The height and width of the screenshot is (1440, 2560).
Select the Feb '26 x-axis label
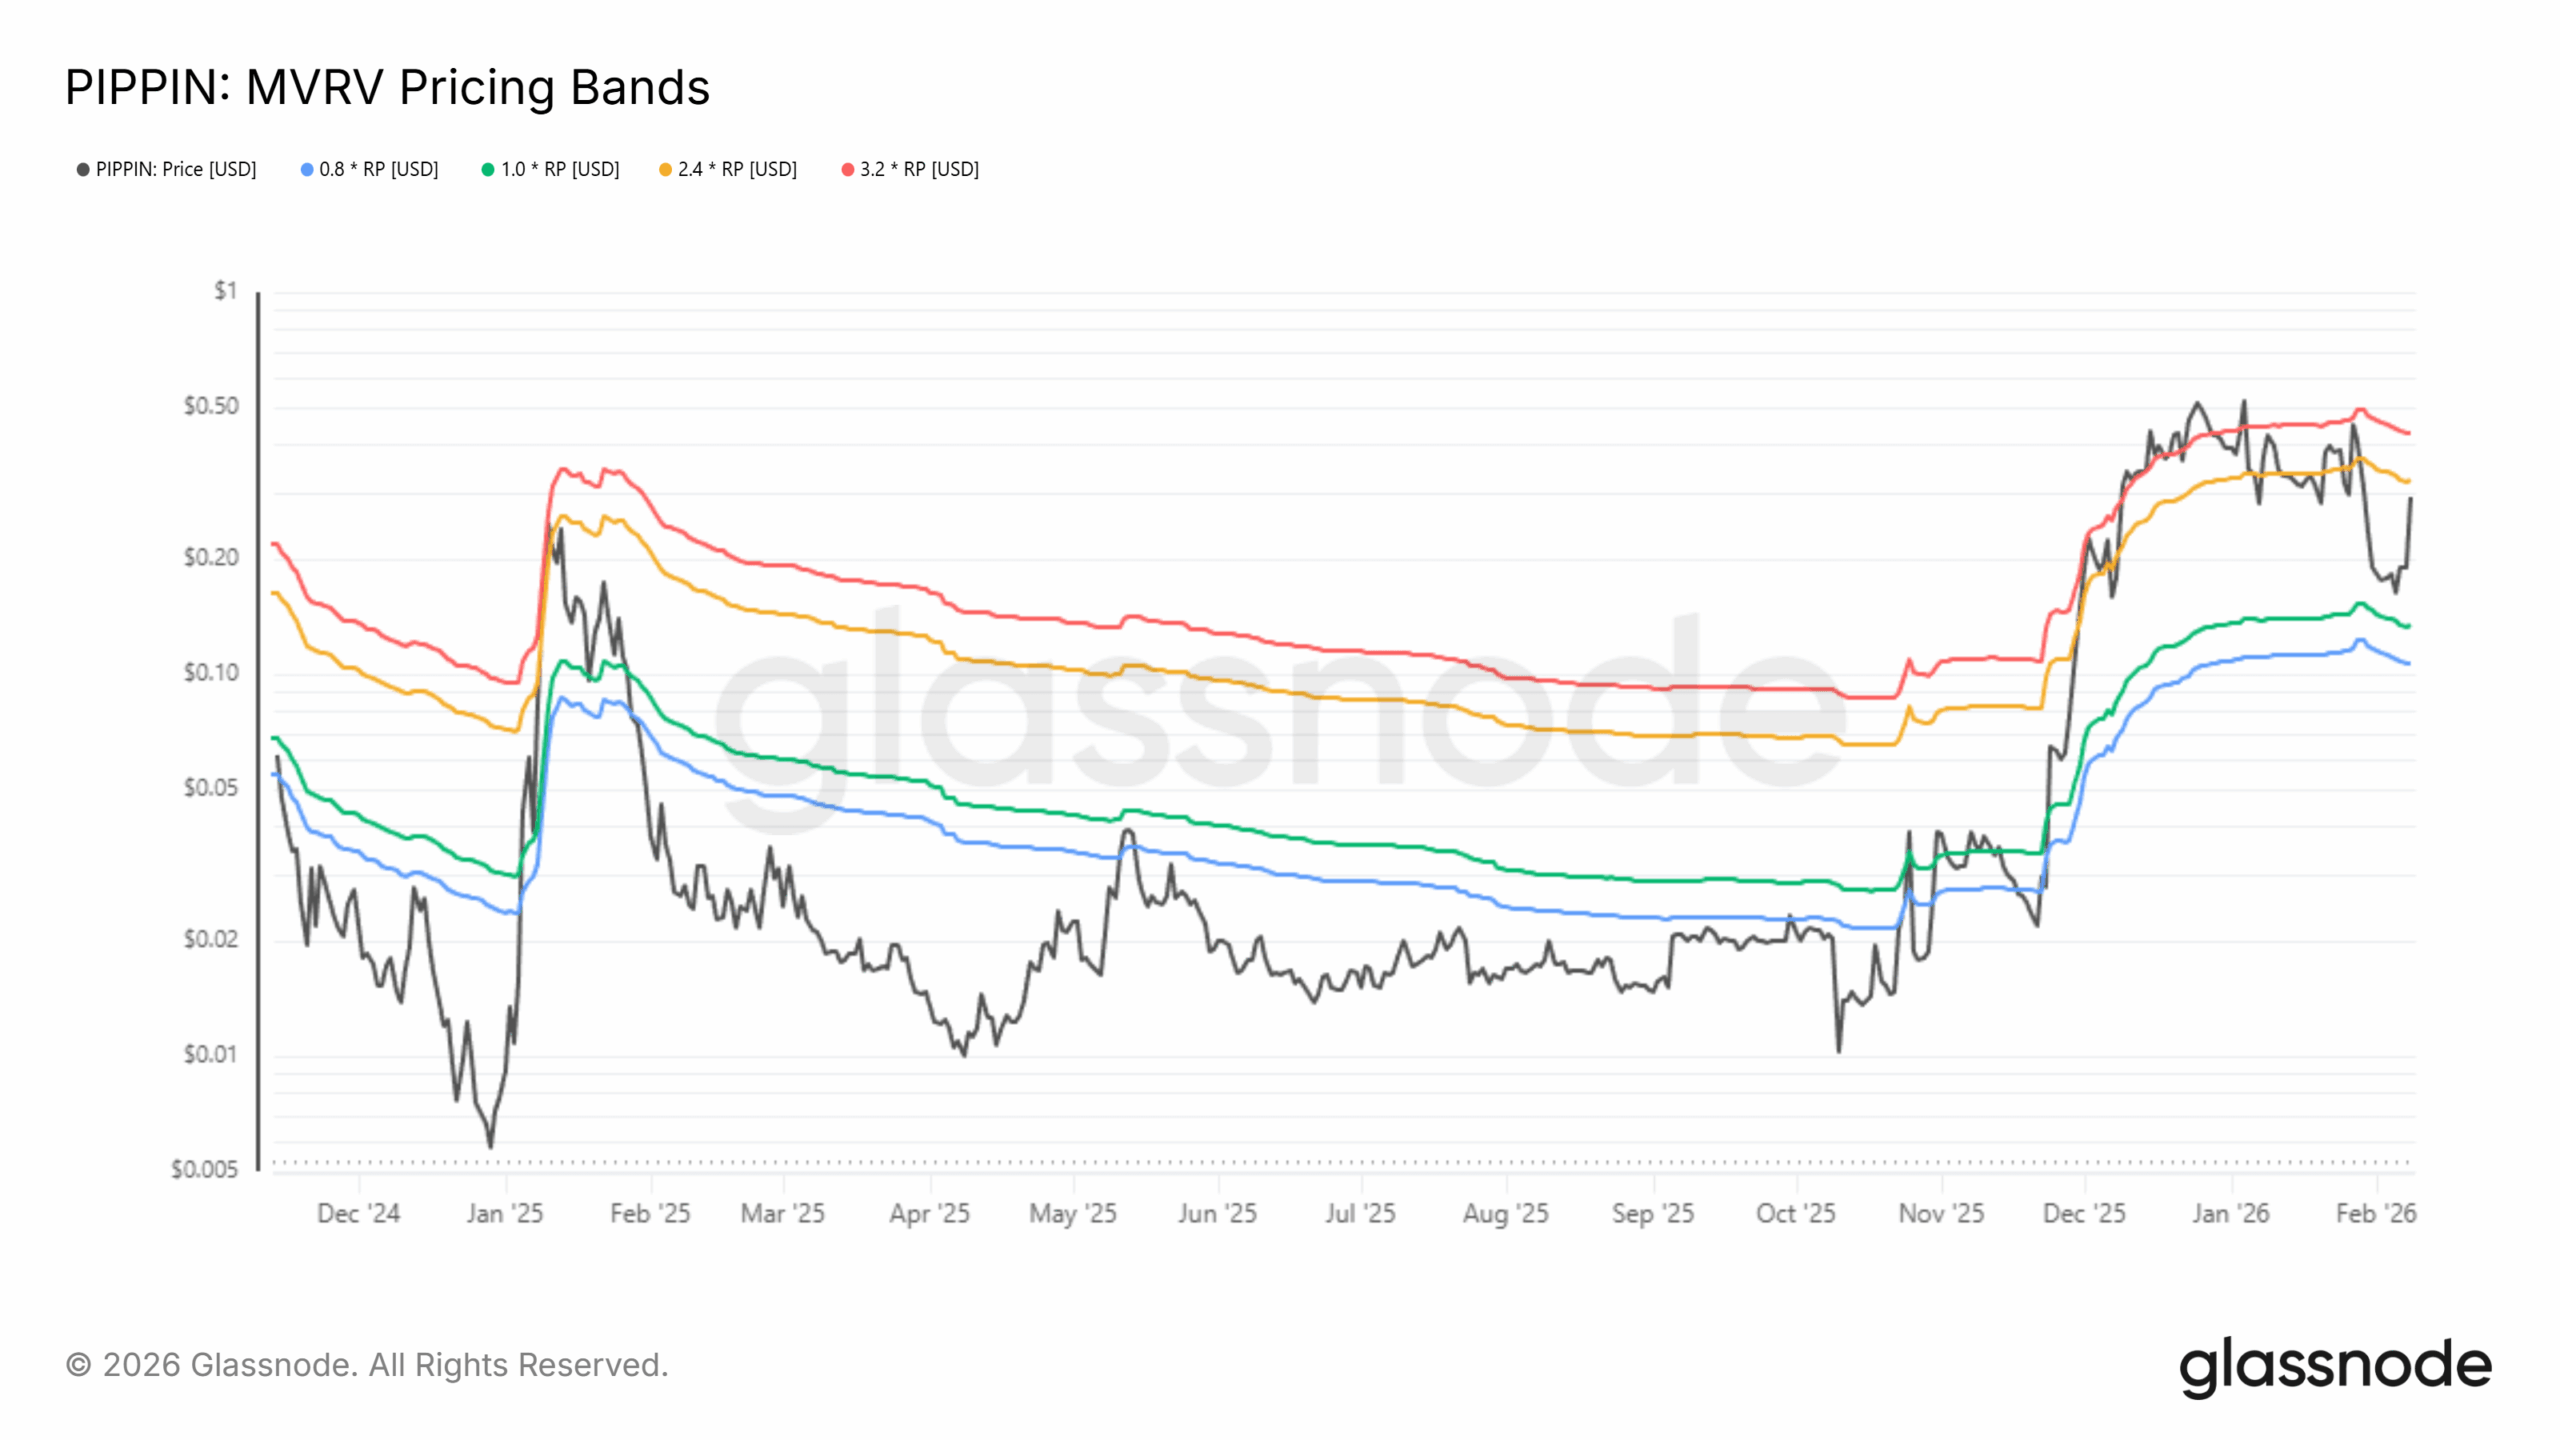click(x=2375, y=1214)
